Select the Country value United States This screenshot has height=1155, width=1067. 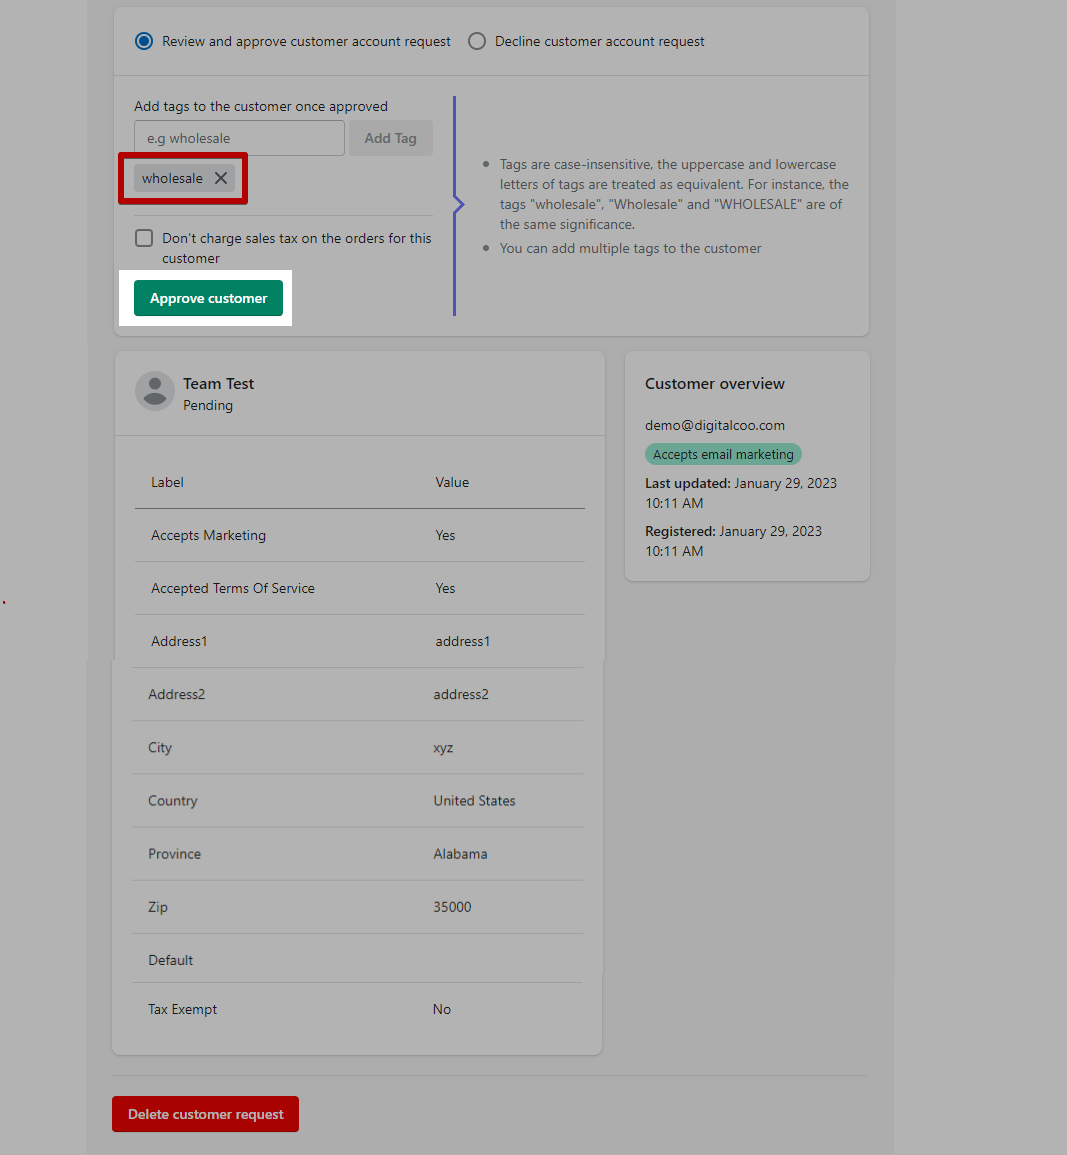click(474, 800)
